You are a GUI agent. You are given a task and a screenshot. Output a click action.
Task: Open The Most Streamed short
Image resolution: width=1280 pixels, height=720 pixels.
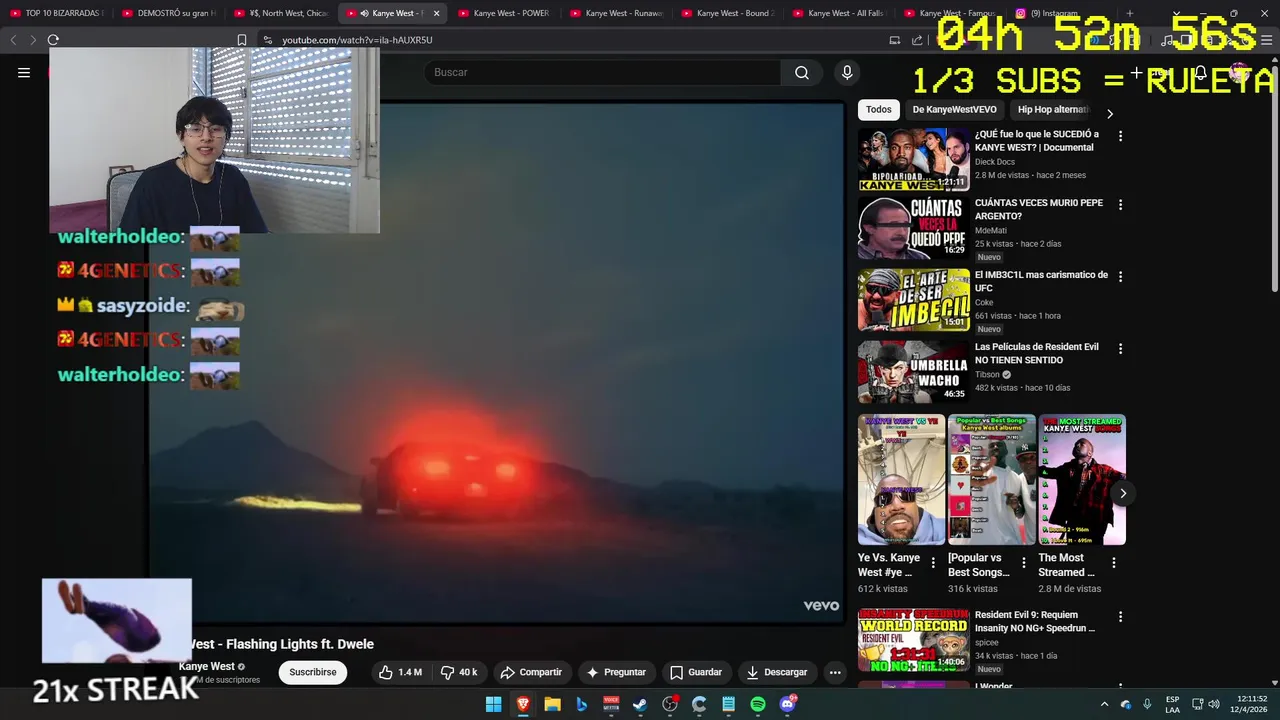tap(1082, 480)
